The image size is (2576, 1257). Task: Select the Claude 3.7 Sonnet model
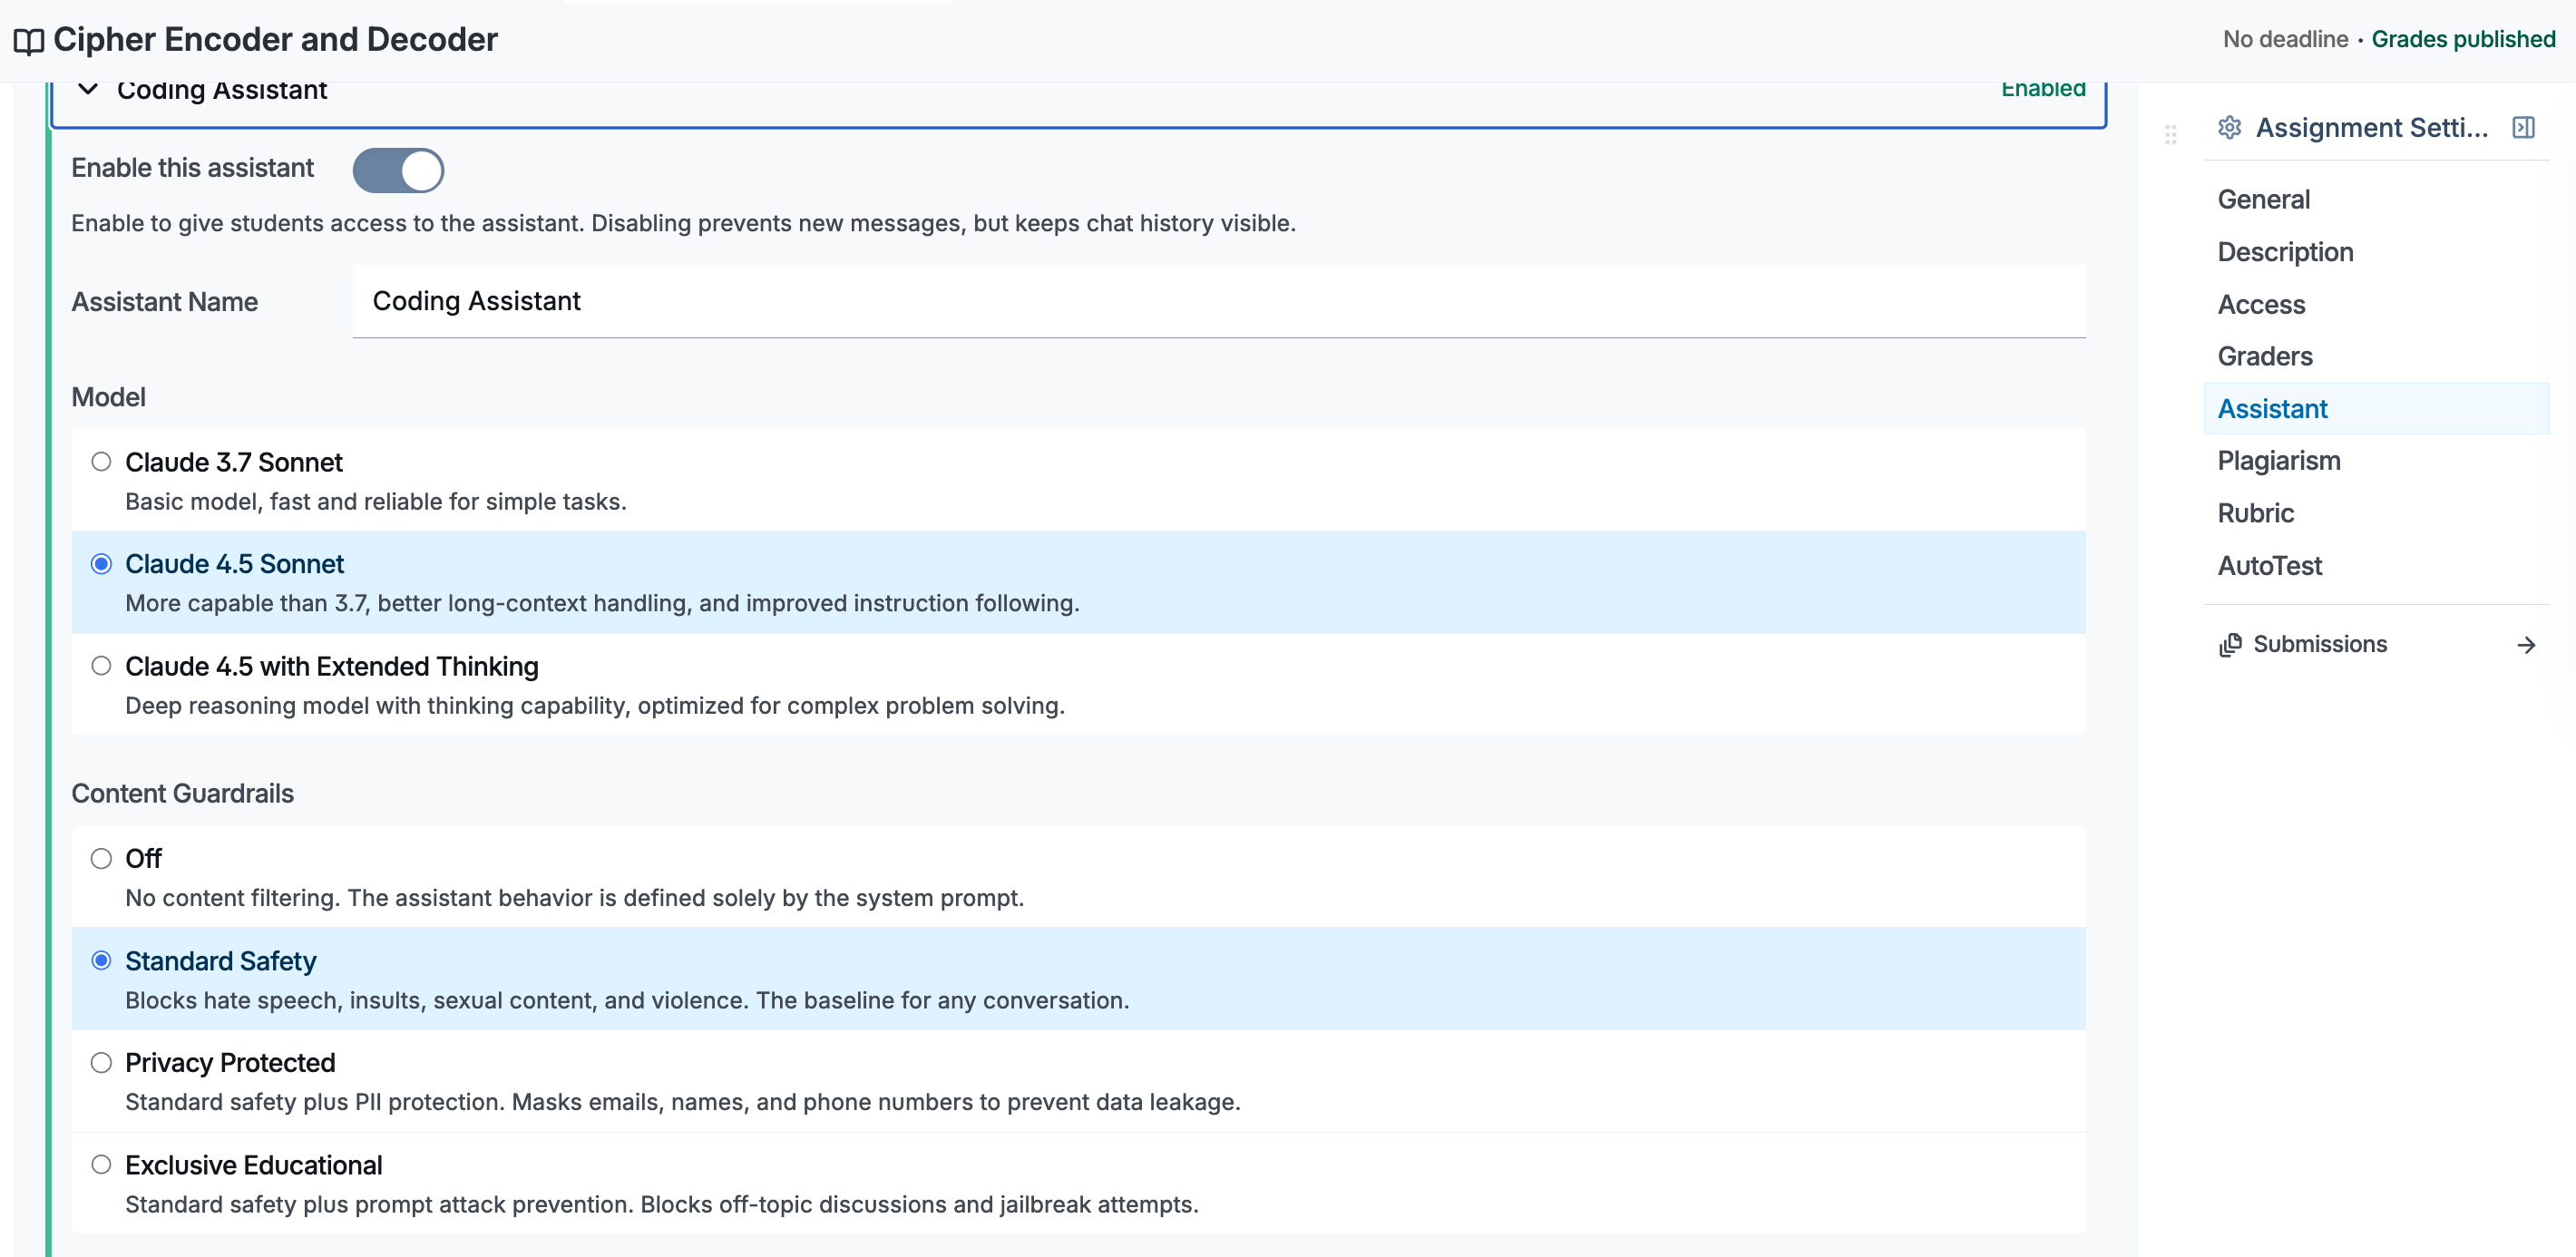[x=101, y=462]
